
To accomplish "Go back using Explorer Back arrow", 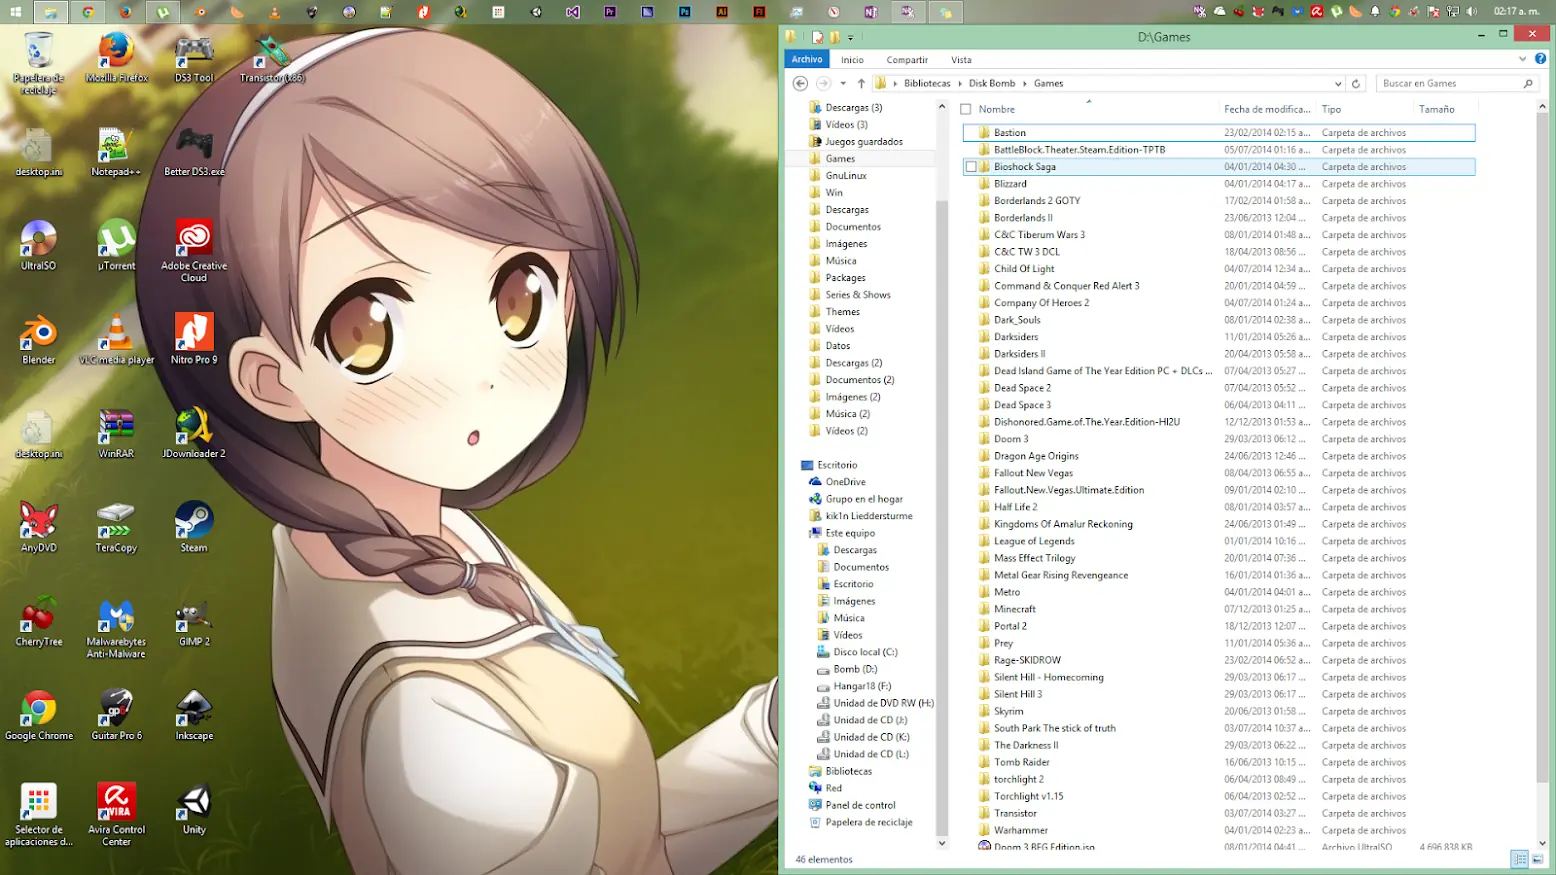I will click(800, 84).
